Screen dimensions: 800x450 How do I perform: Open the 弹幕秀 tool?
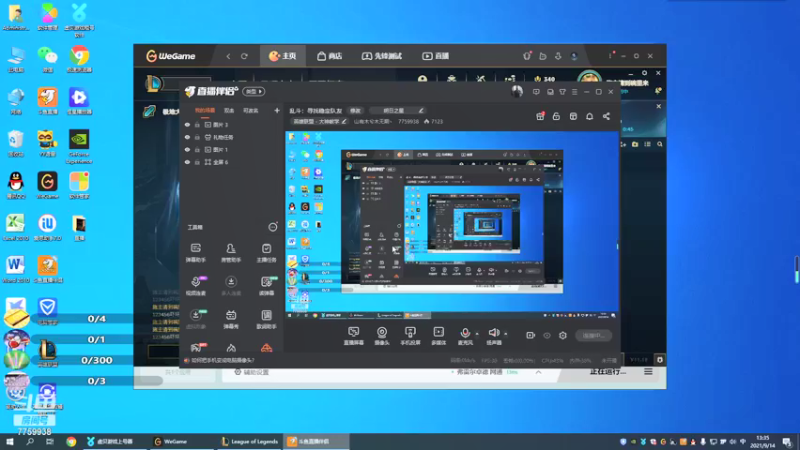[x=231, y=319]
